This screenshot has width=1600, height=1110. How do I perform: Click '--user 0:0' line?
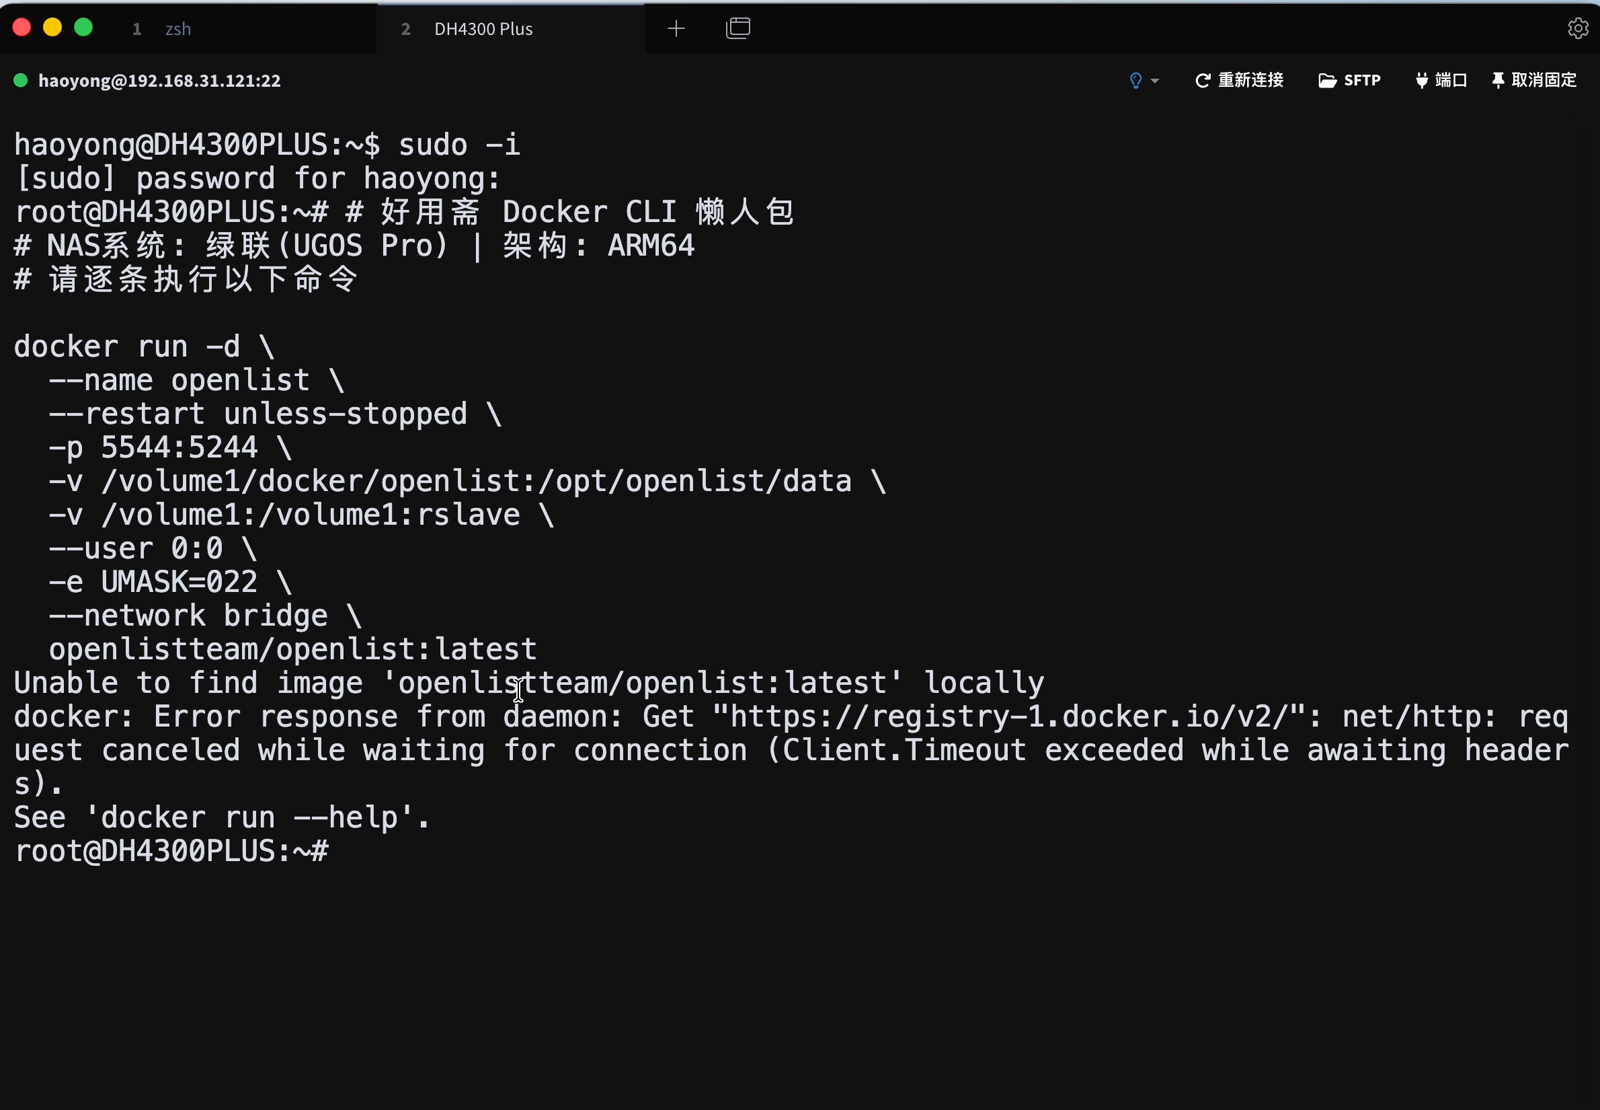152,548
